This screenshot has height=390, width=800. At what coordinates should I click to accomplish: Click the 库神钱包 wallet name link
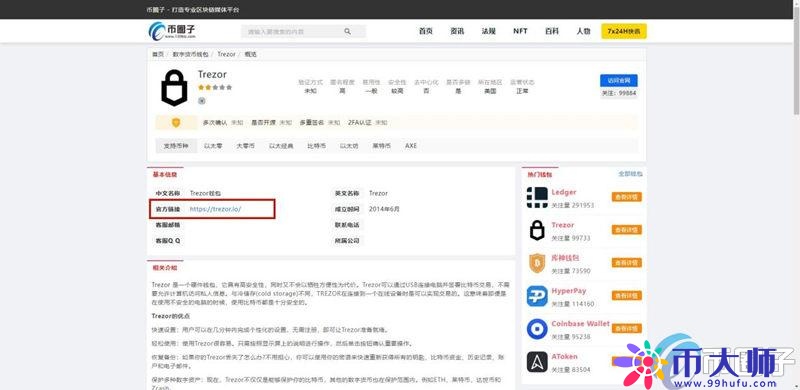[x=565, y=258]
